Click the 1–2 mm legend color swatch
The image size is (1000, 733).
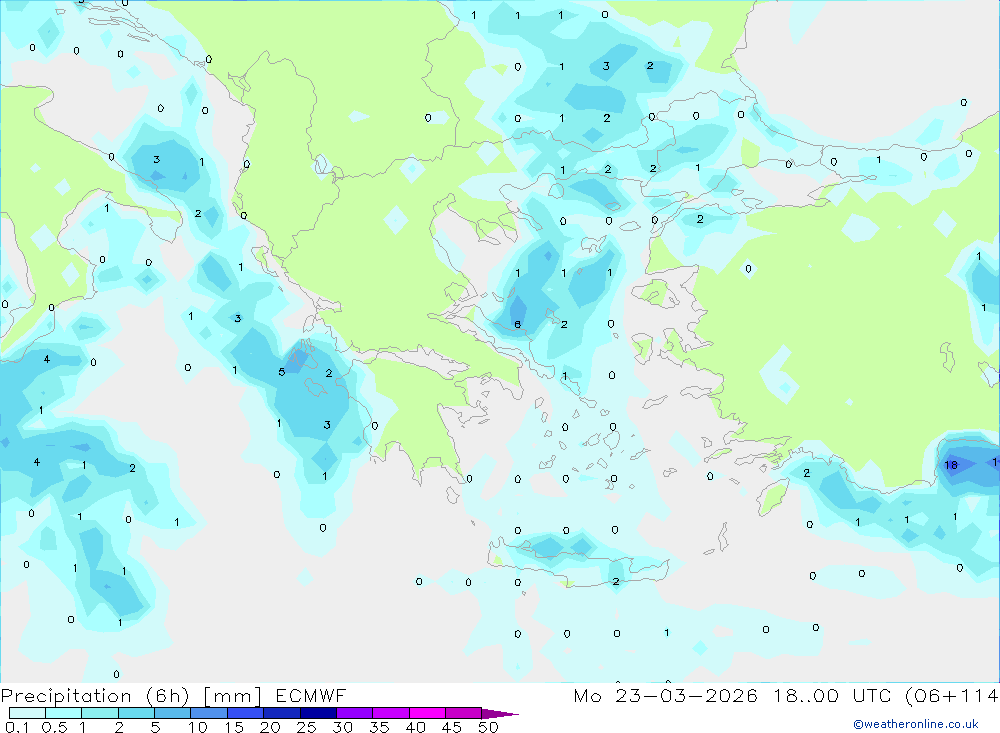(x=99, y=713)
